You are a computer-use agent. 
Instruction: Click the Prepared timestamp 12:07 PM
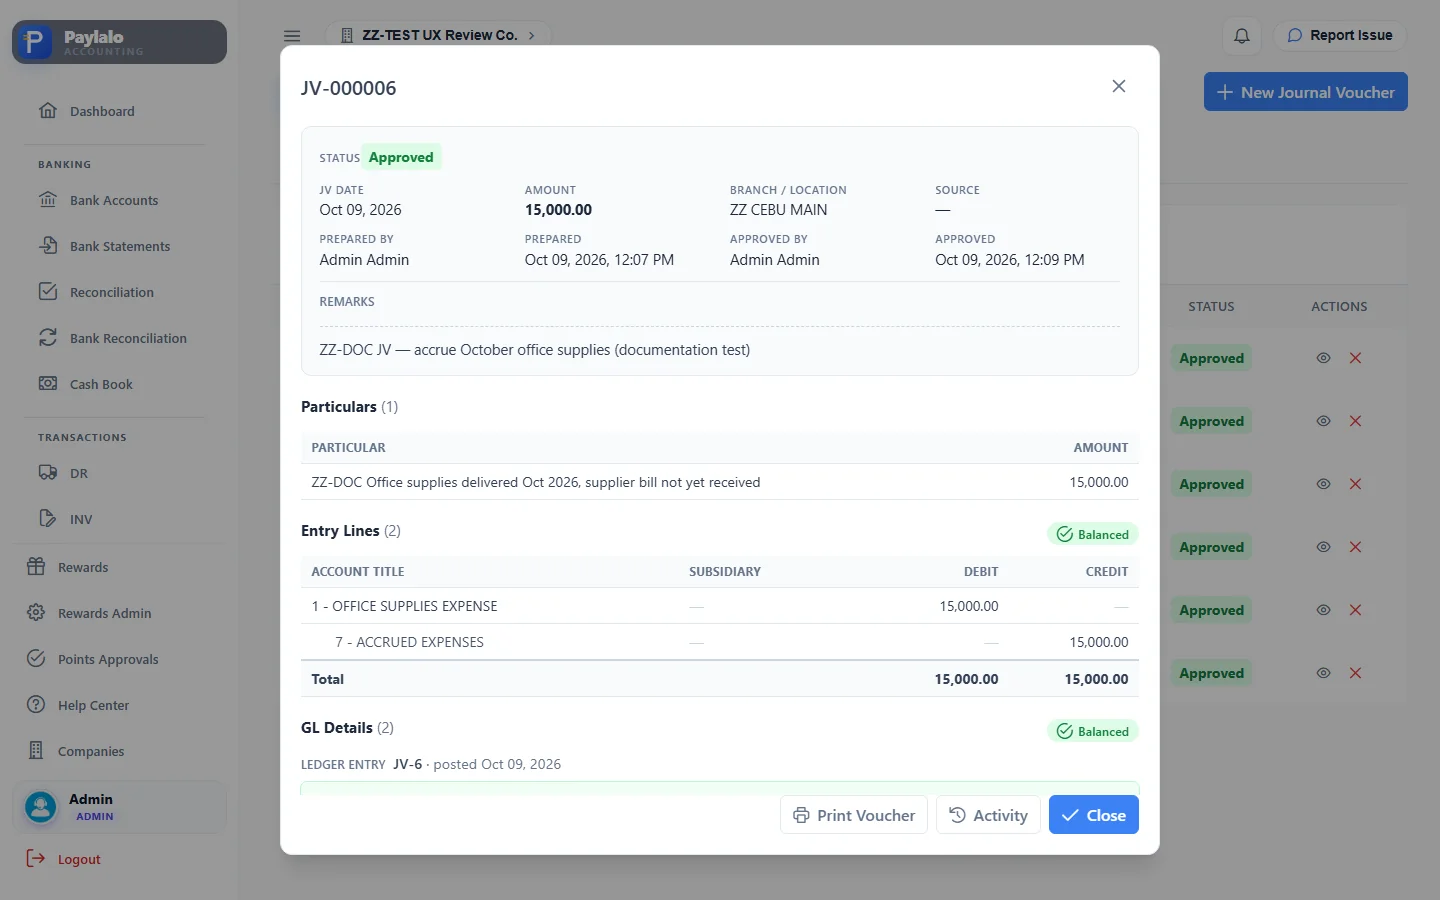pos(599,260)
